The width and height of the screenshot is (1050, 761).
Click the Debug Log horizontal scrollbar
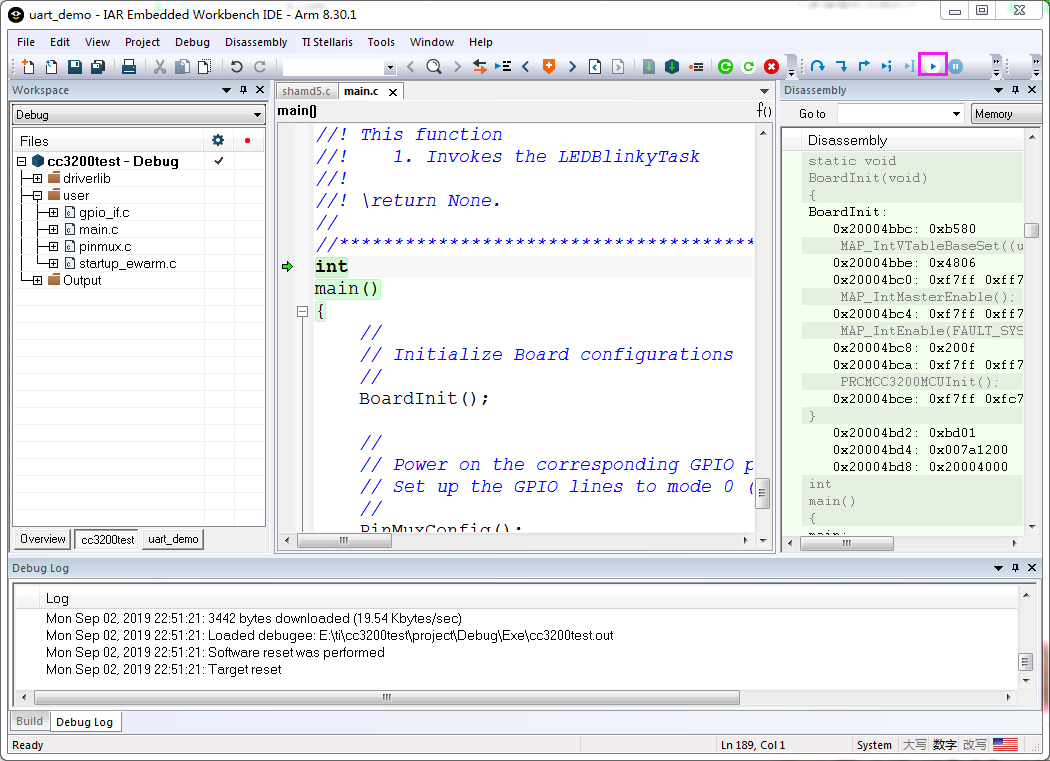tap(387, 697)
